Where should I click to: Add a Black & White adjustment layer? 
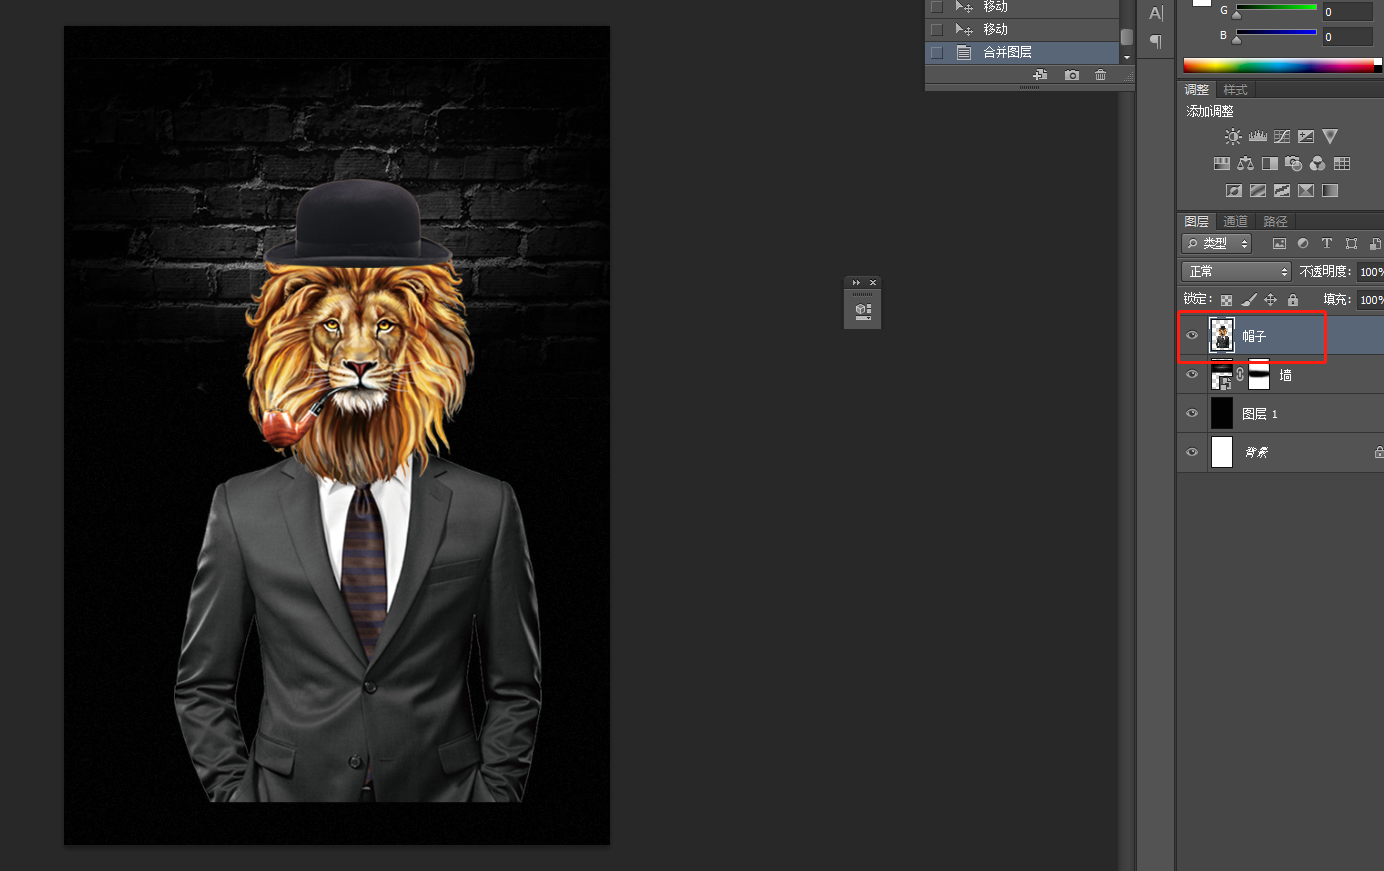(1270, 164)
